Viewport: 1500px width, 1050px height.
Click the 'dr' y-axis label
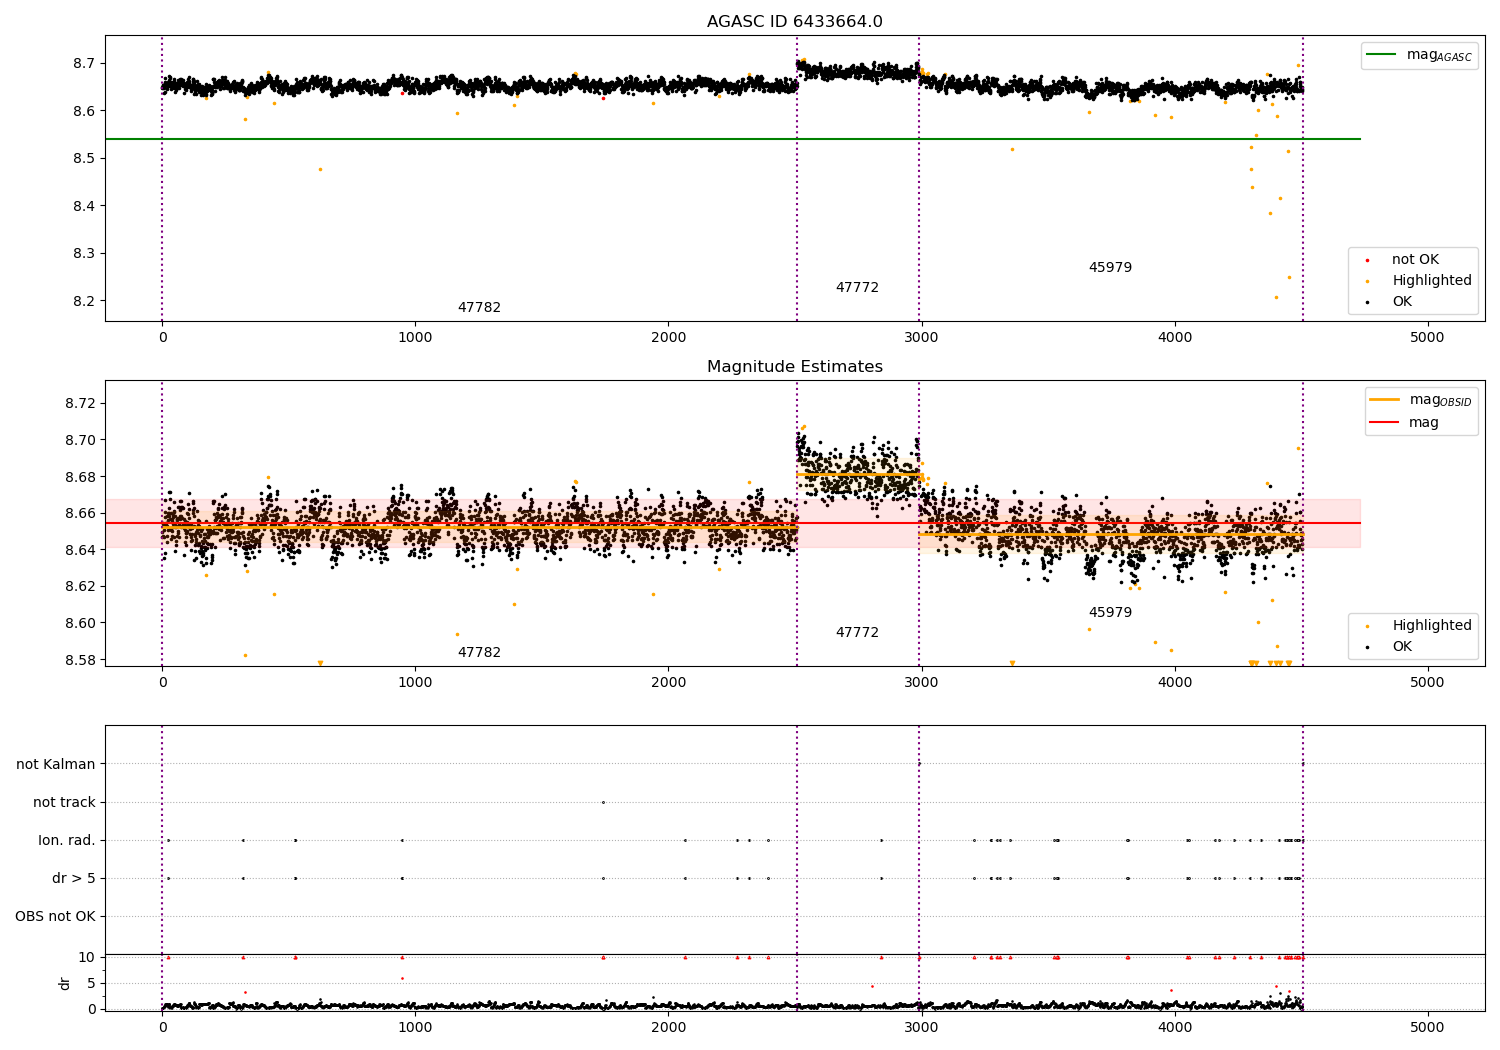(x=65, y=983)
